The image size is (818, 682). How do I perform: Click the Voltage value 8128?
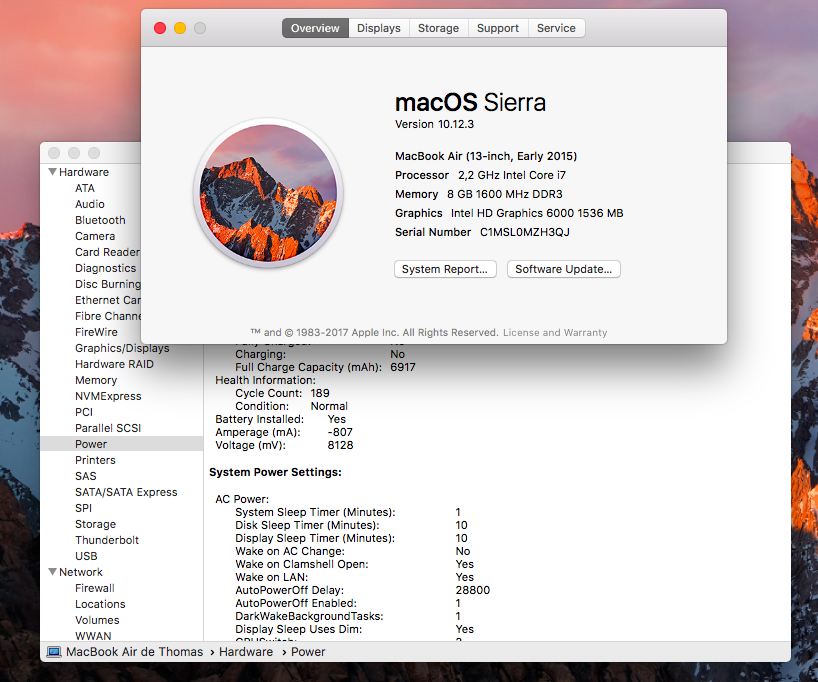click(x=340, y=445)
